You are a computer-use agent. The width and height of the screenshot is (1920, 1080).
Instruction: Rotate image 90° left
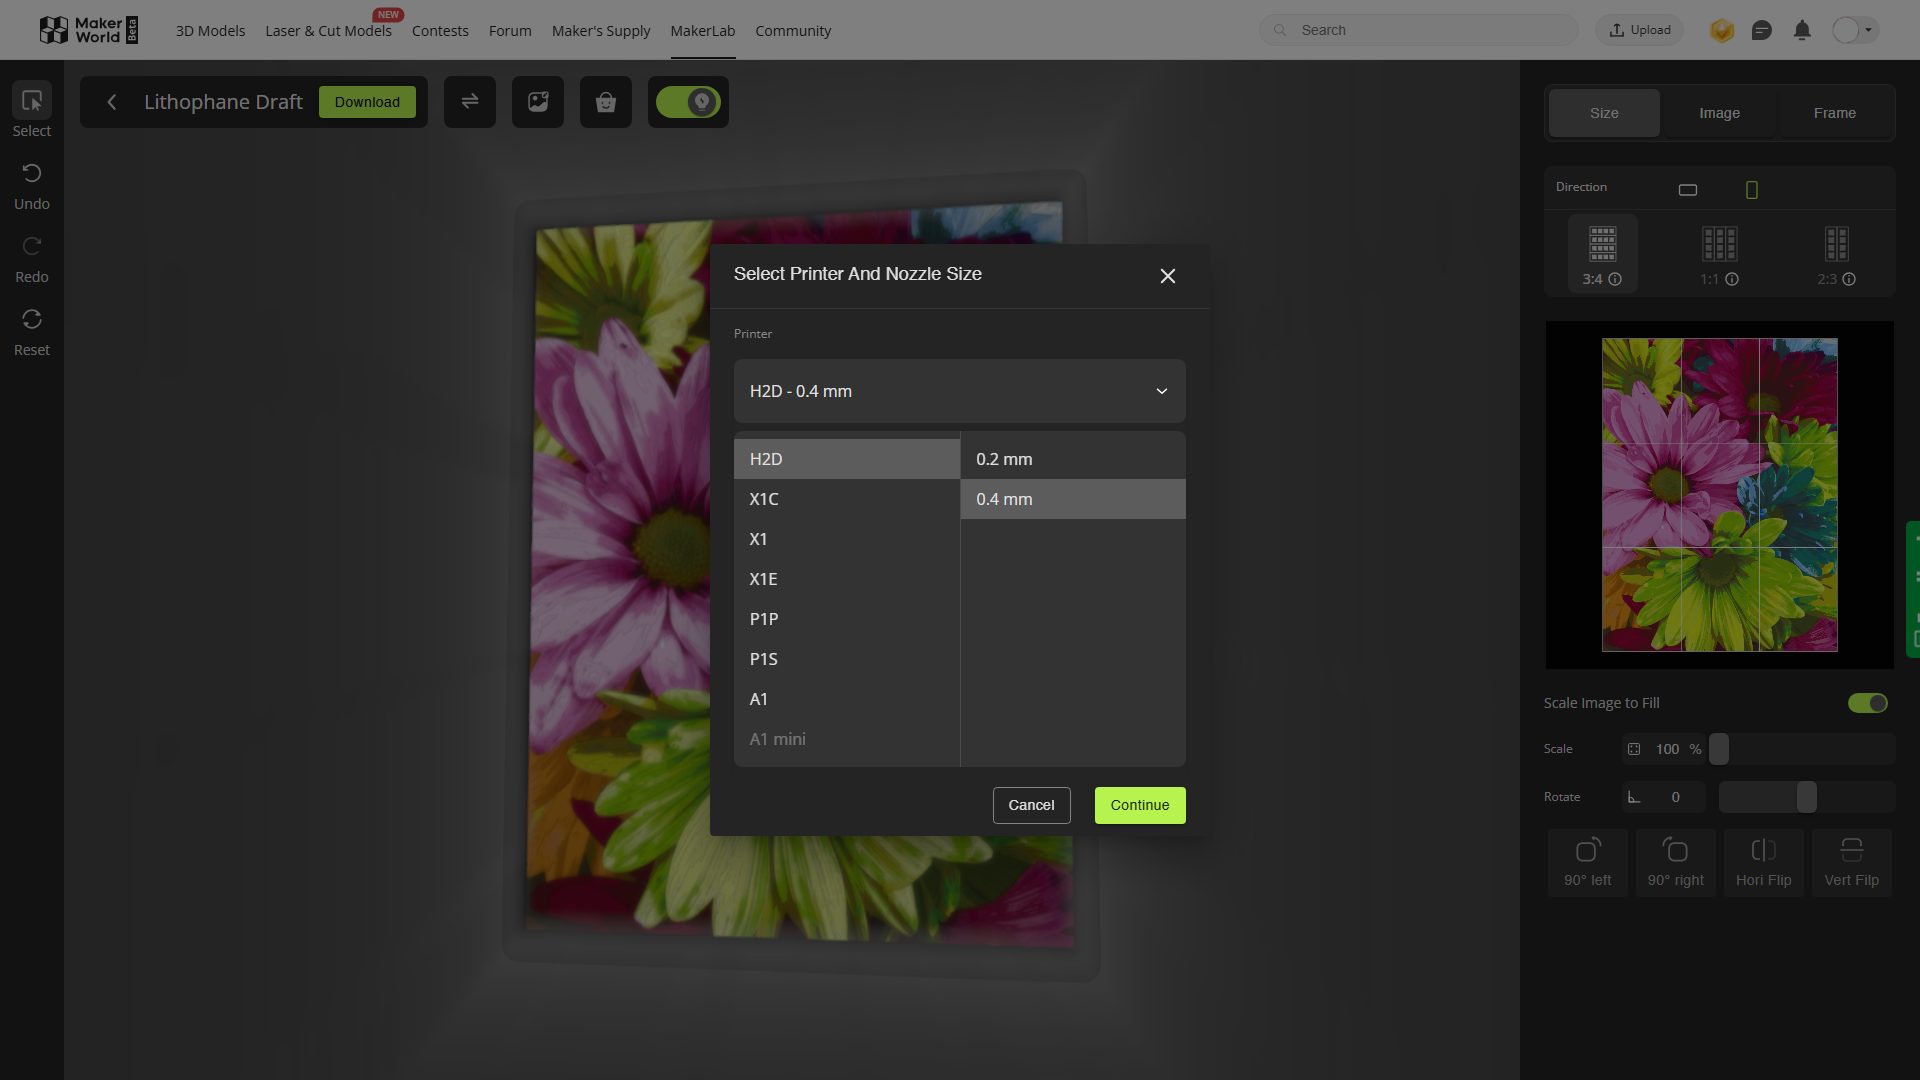click(x=1588, y=862)
